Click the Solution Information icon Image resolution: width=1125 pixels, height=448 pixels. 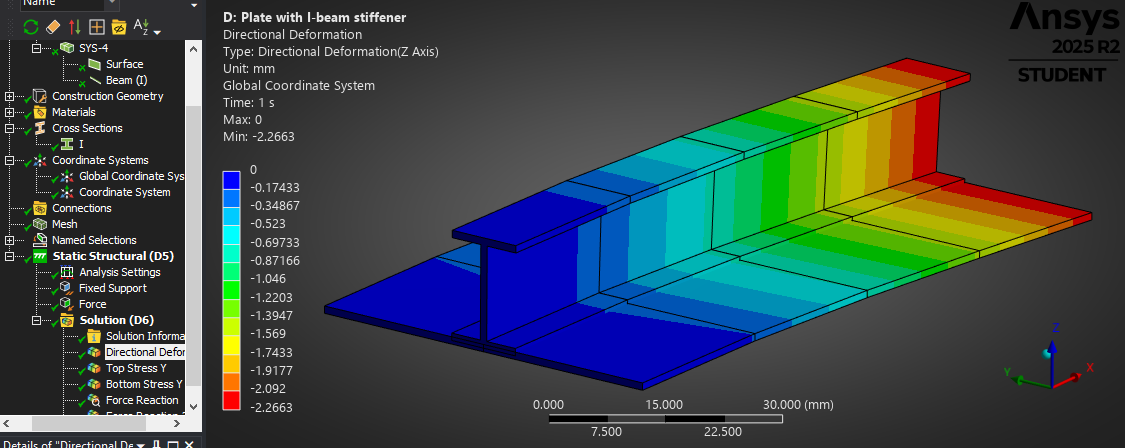click(94, 336)
